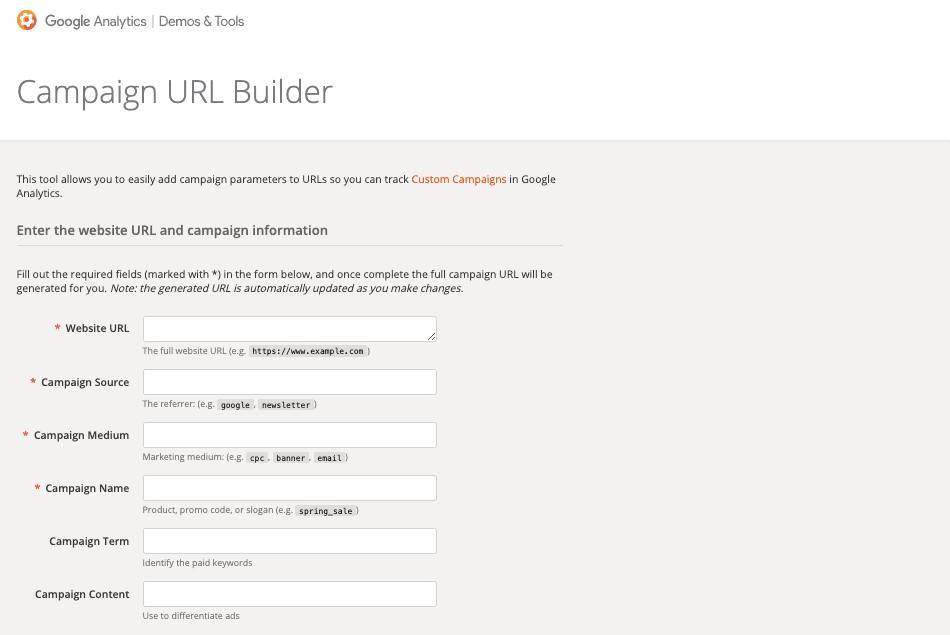
Task: Click inside the Campaign Term field
Action: point(289,540)
